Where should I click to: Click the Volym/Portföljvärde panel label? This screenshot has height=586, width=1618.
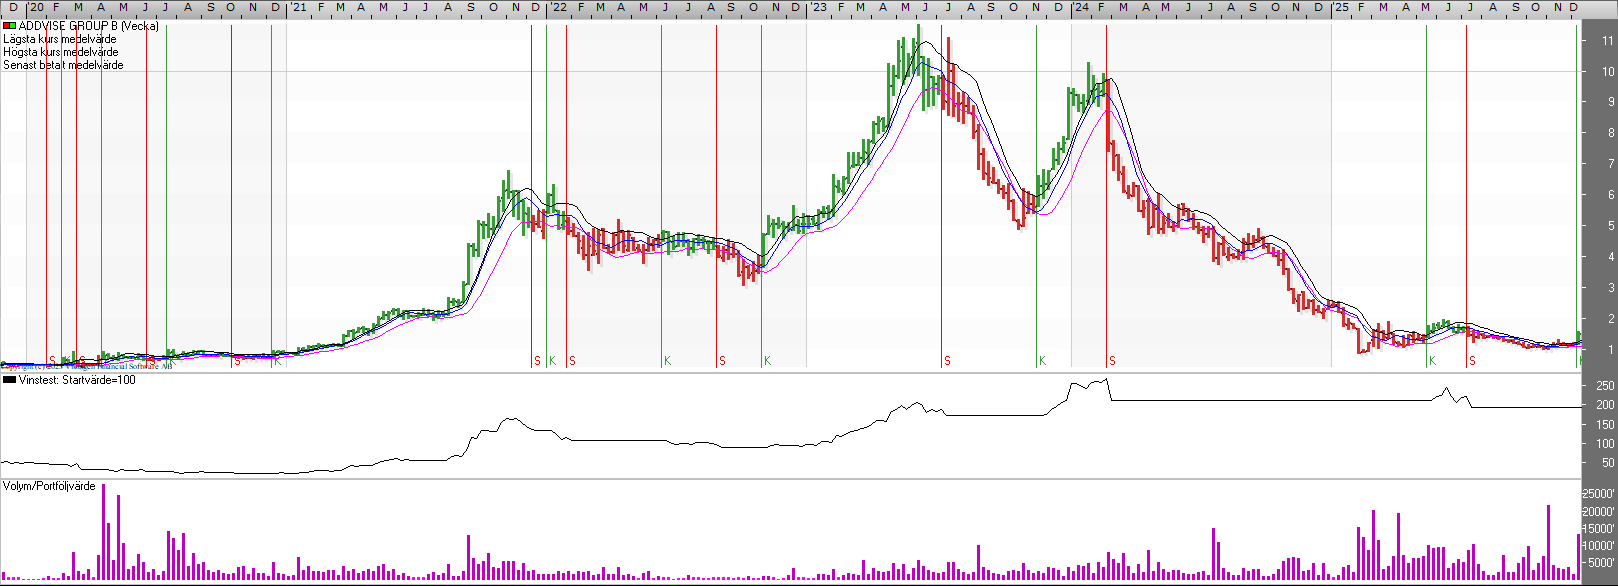point(49,486)
